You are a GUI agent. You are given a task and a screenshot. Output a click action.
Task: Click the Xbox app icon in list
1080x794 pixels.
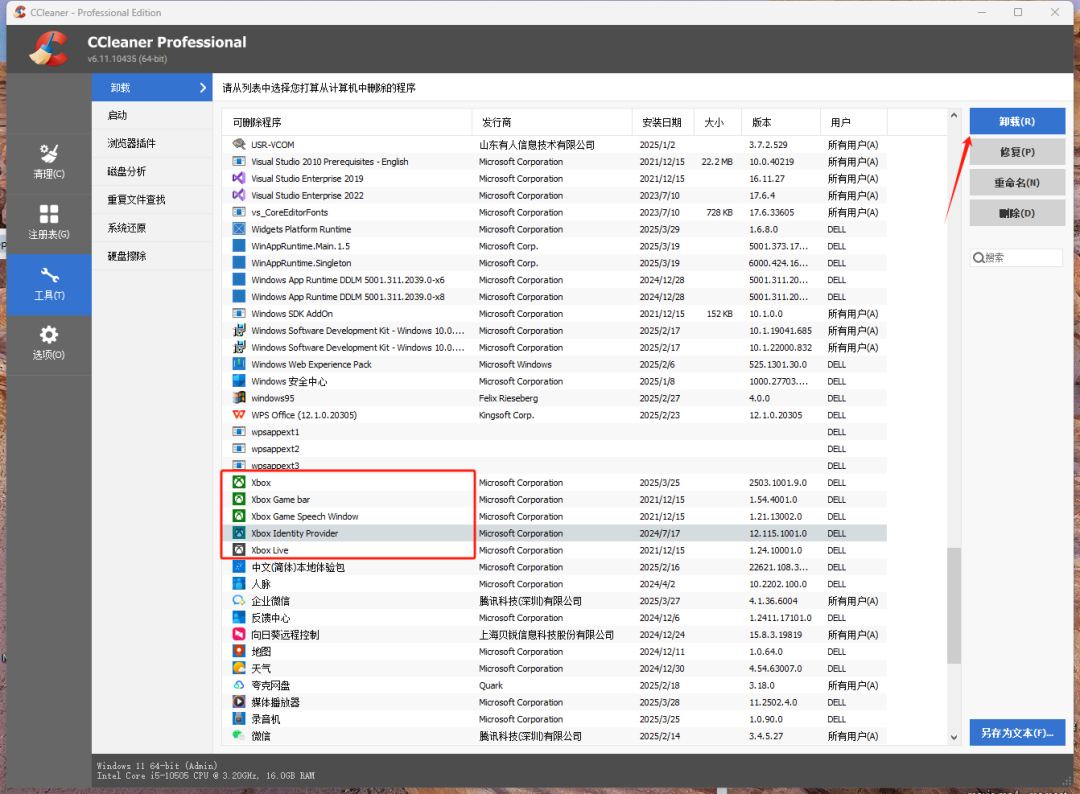[x=239, y=482]
